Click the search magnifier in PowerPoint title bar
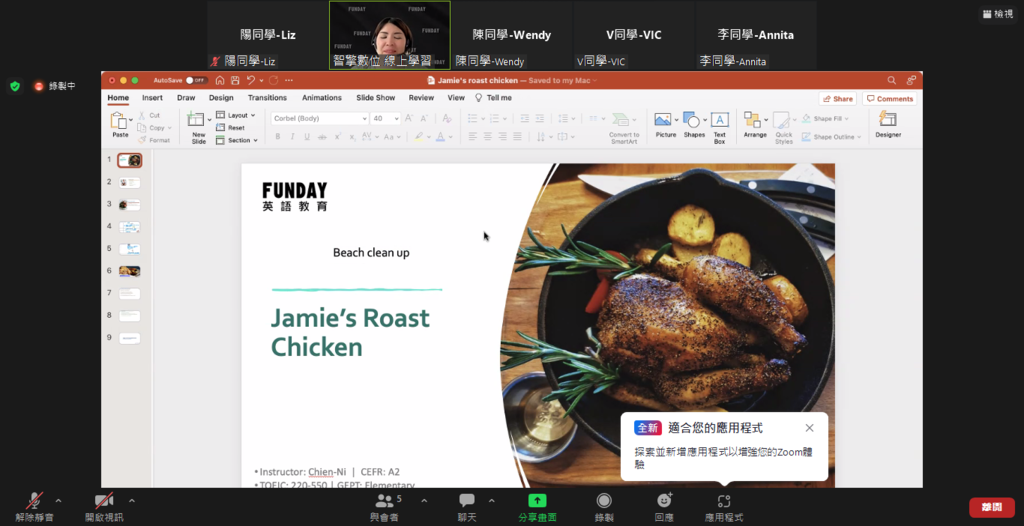 891,80
